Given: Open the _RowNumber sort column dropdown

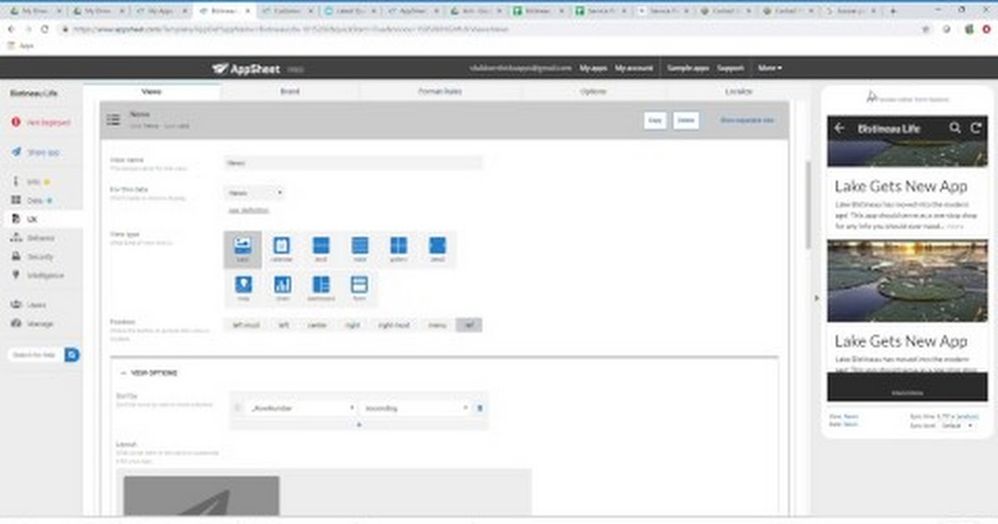Looking at the screenshot, I should pyautogui.click(x=302, y=408).
